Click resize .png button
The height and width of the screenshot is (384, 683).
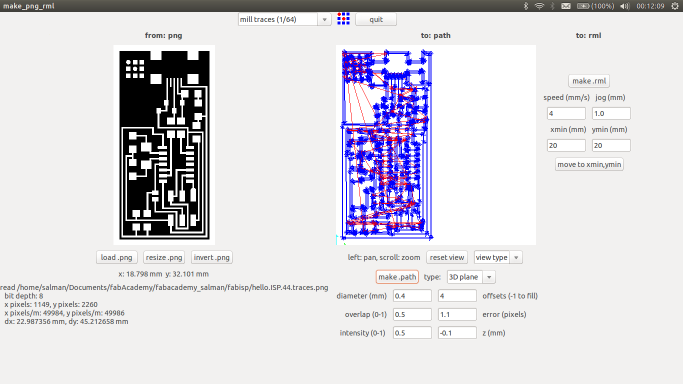(164, 257)
